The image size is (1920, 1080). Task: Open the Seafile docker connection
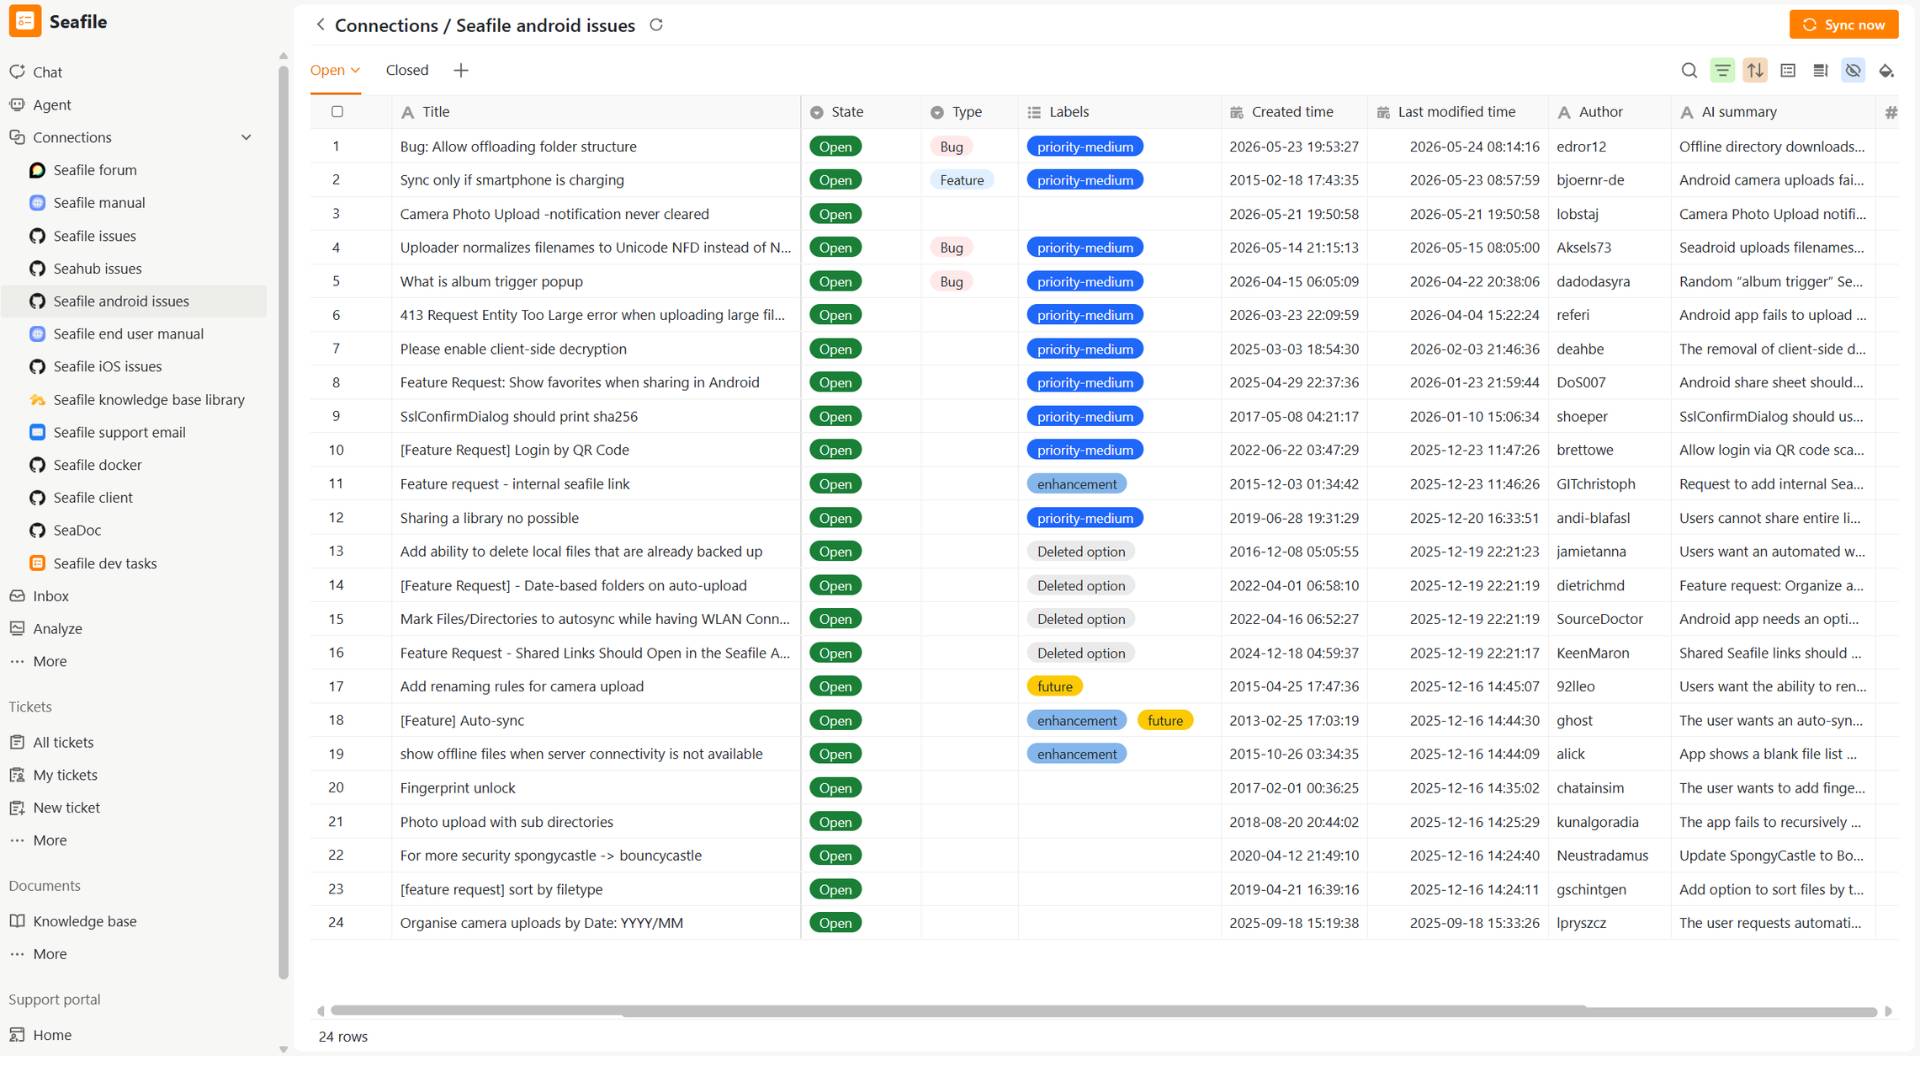click(97, 465)
